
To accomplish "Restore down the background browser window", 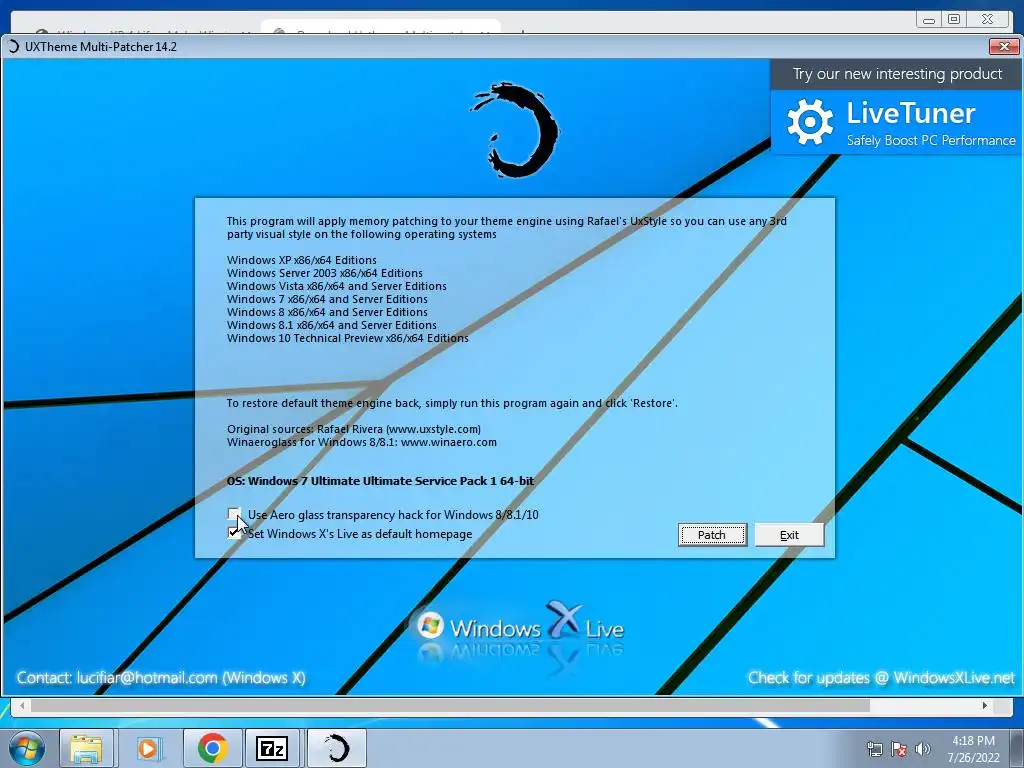I will [954, 20].
